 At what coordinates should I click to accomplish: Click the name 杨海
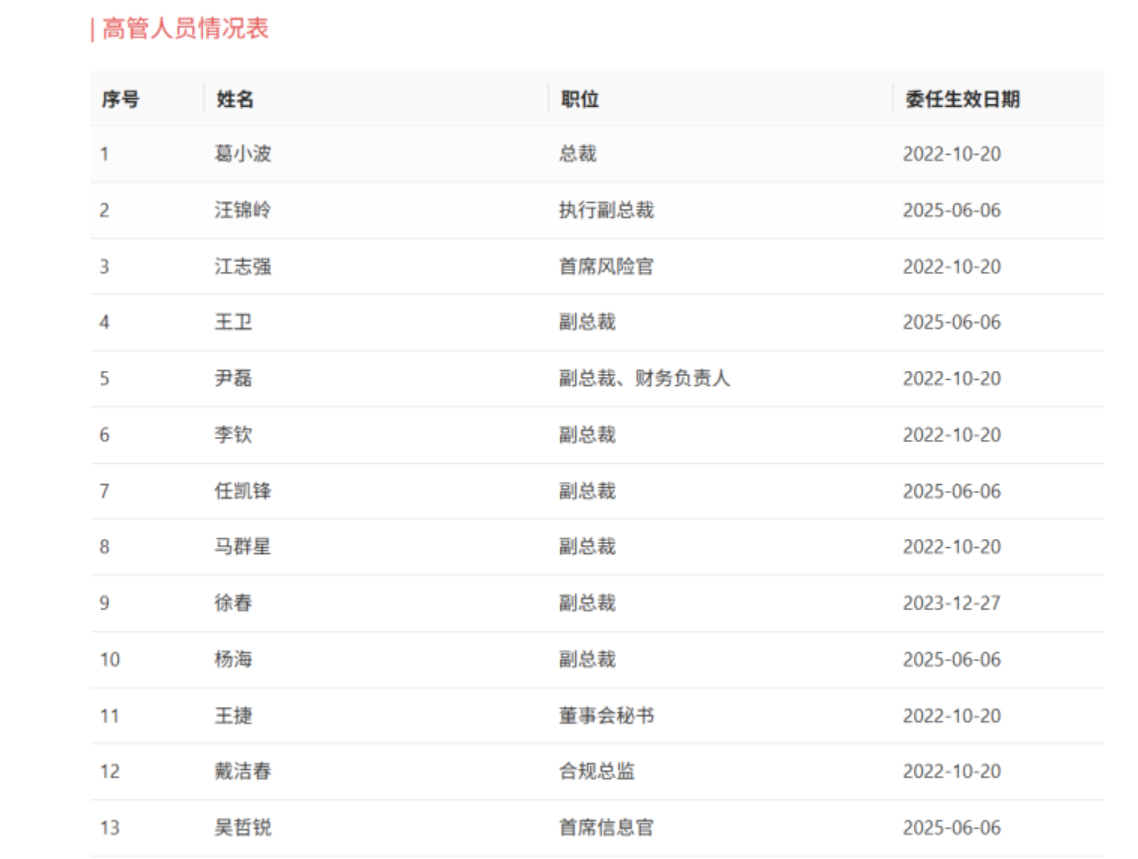click(234, 659)
